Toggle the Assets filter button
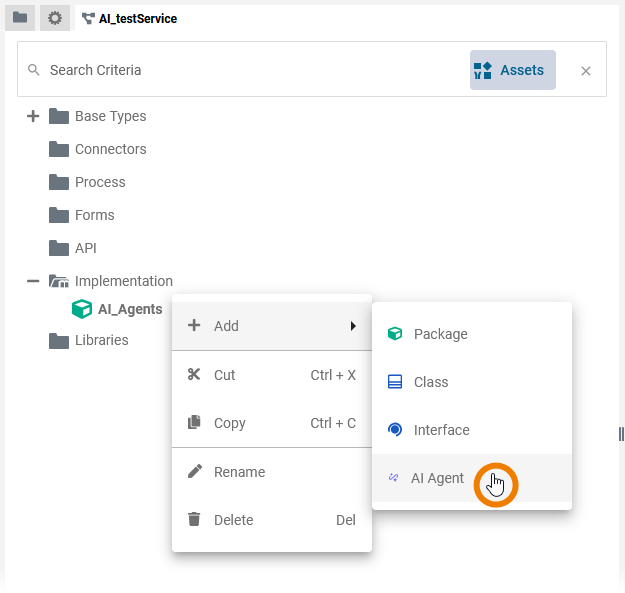 (x=512, y=70)
